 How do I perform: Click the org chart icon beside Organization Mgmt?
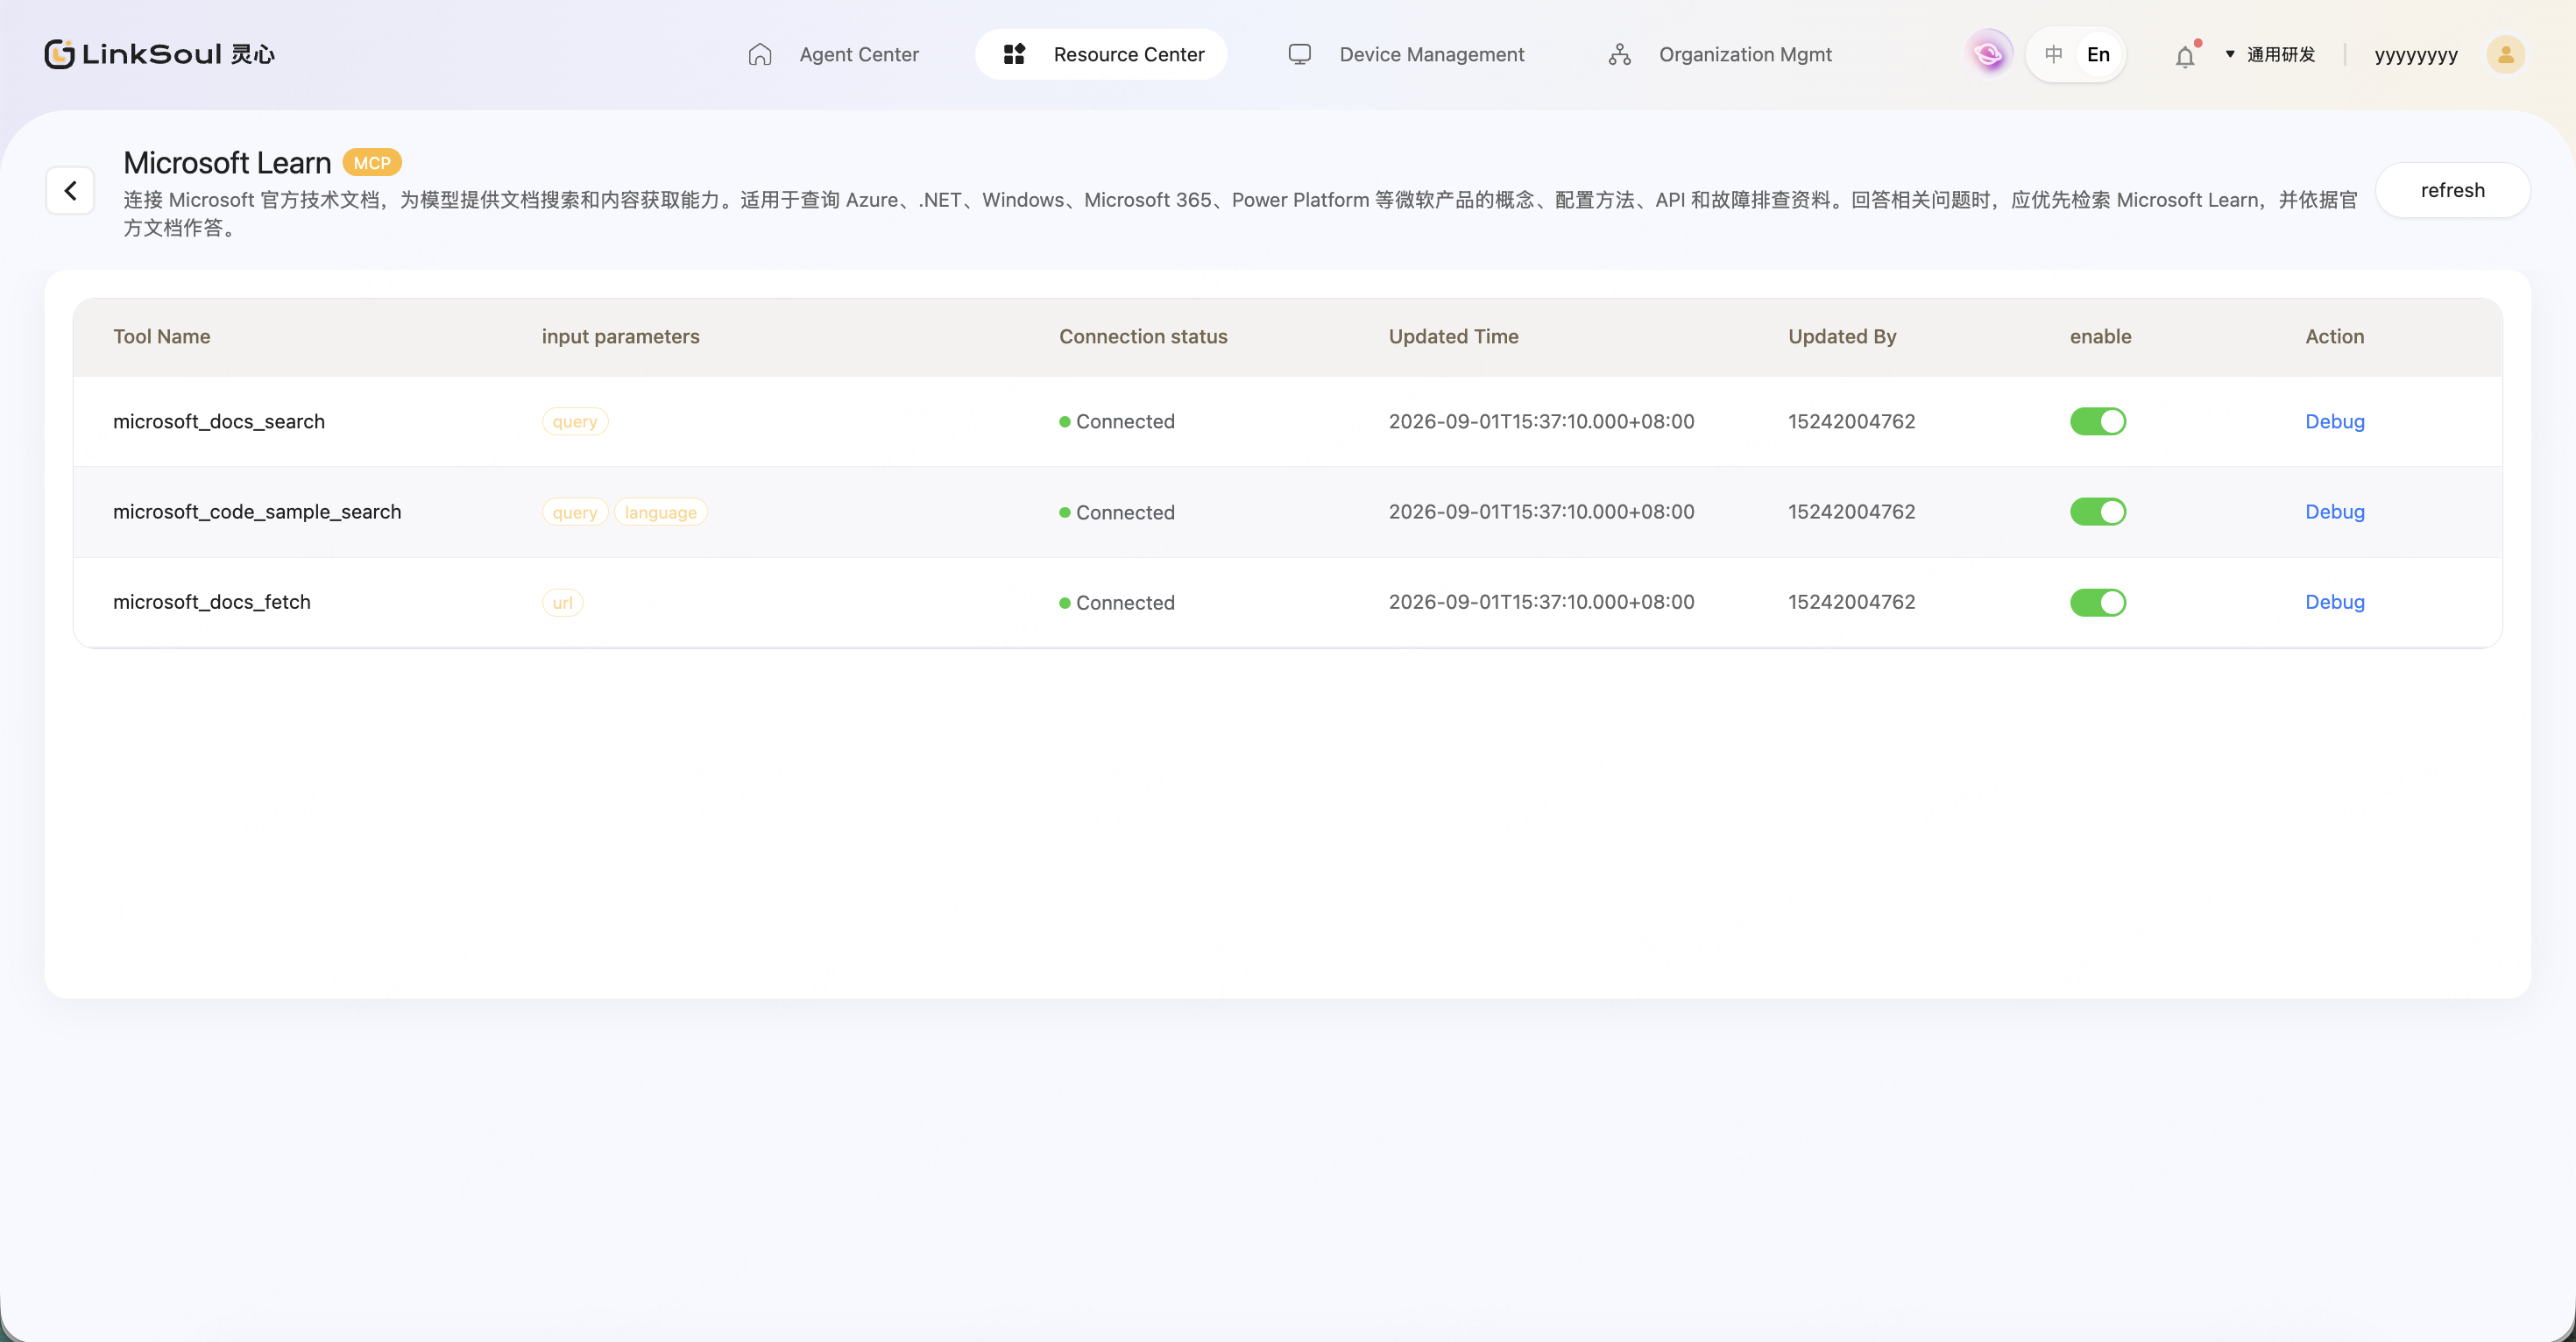(x=1619, y=54)
